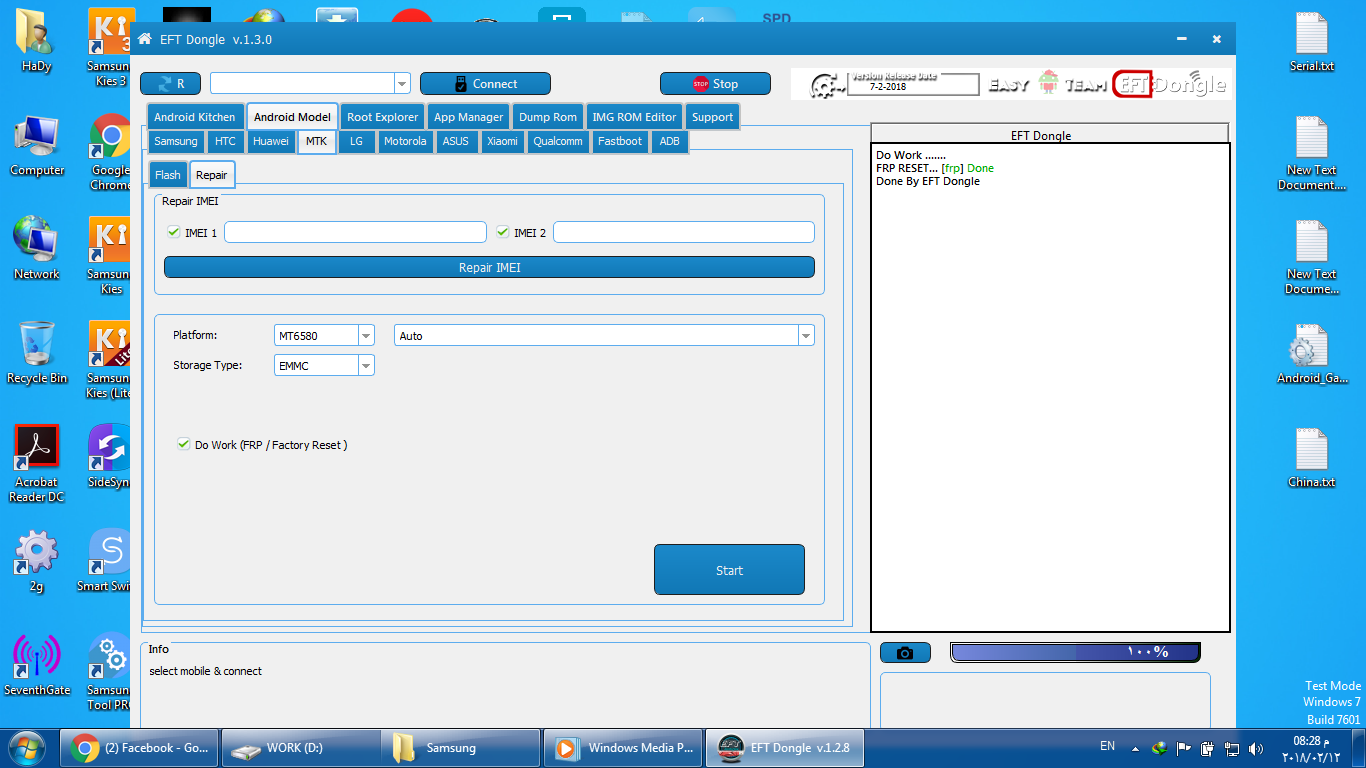Launch Acrobat Reader DC from desktop
Image resolution: width=1366 pixels, height=768 pixels.
click(37, 464)
